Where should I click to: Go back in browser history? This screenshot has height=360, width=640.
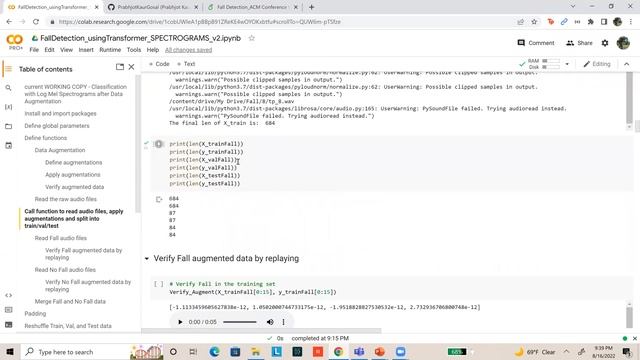click(x=9, y=22)
